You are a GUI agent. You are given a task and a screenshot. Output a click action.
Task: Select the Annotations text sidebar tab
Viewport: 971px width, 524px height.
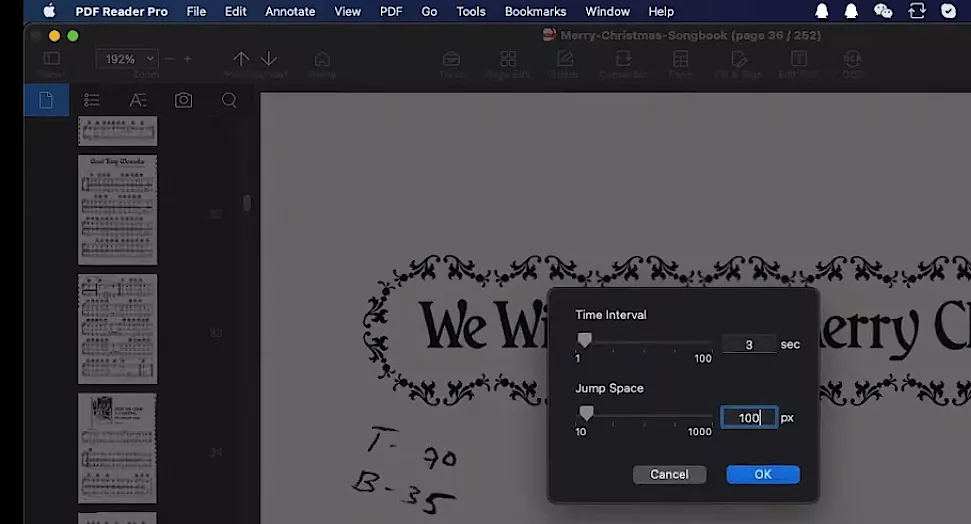137,100
